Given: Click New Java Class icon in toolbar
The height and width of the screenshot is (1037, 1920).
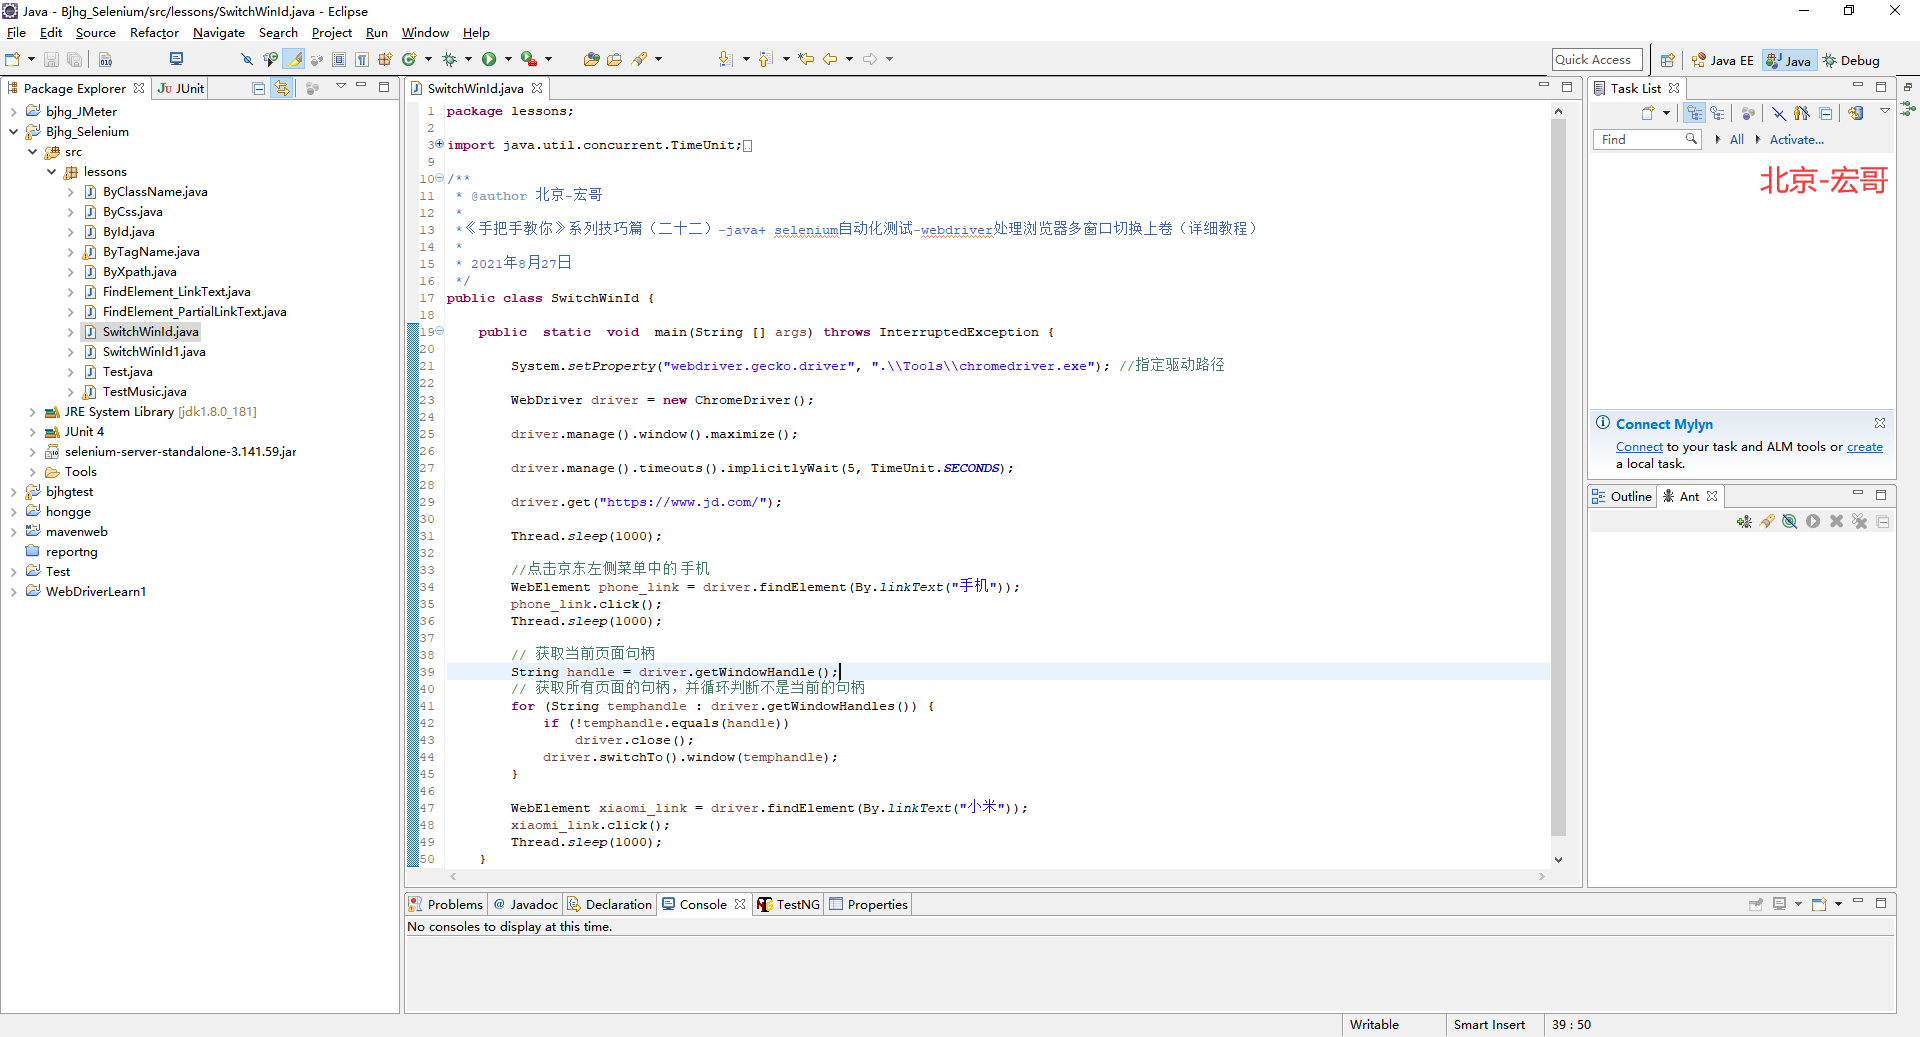Looking at the screenshot, I should 409,60.
